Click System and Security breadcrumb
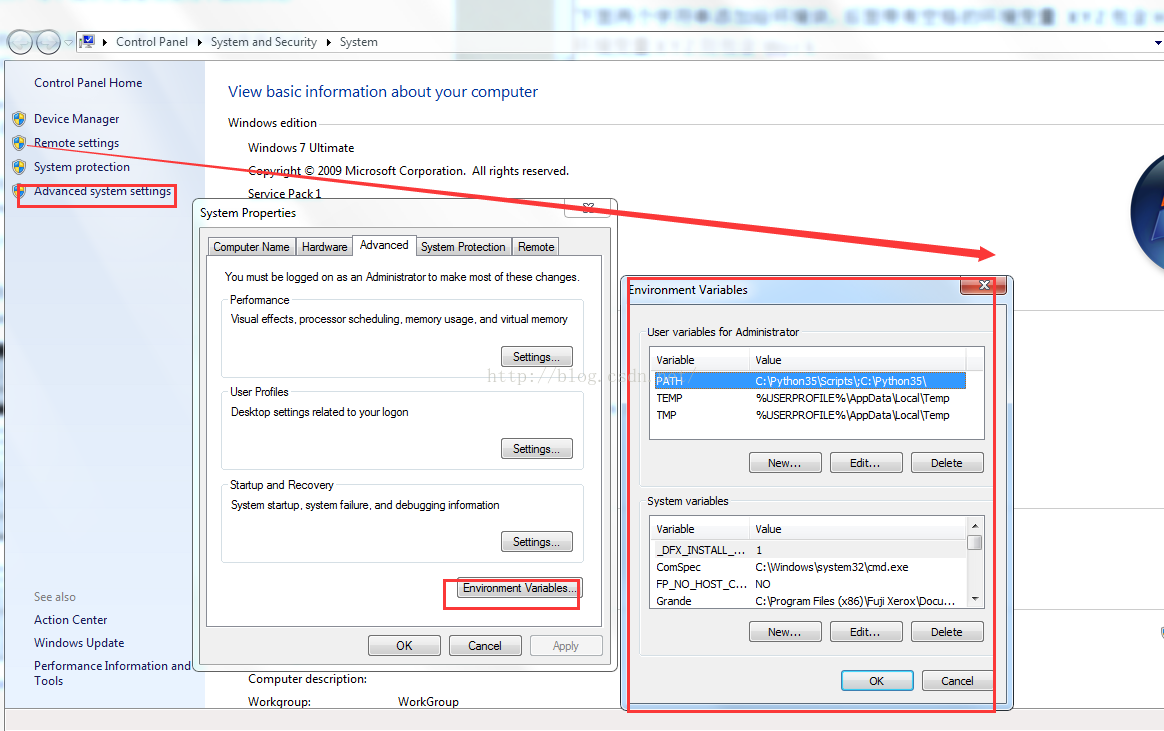 264,42
